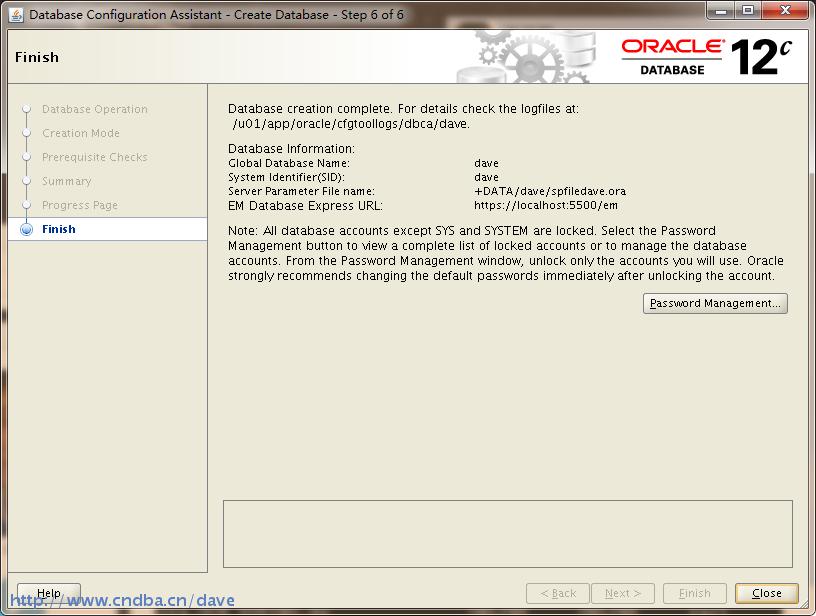Click the empty message box at bottom
816x616 pixels.
pyautogui.click(x=508, y=534)
